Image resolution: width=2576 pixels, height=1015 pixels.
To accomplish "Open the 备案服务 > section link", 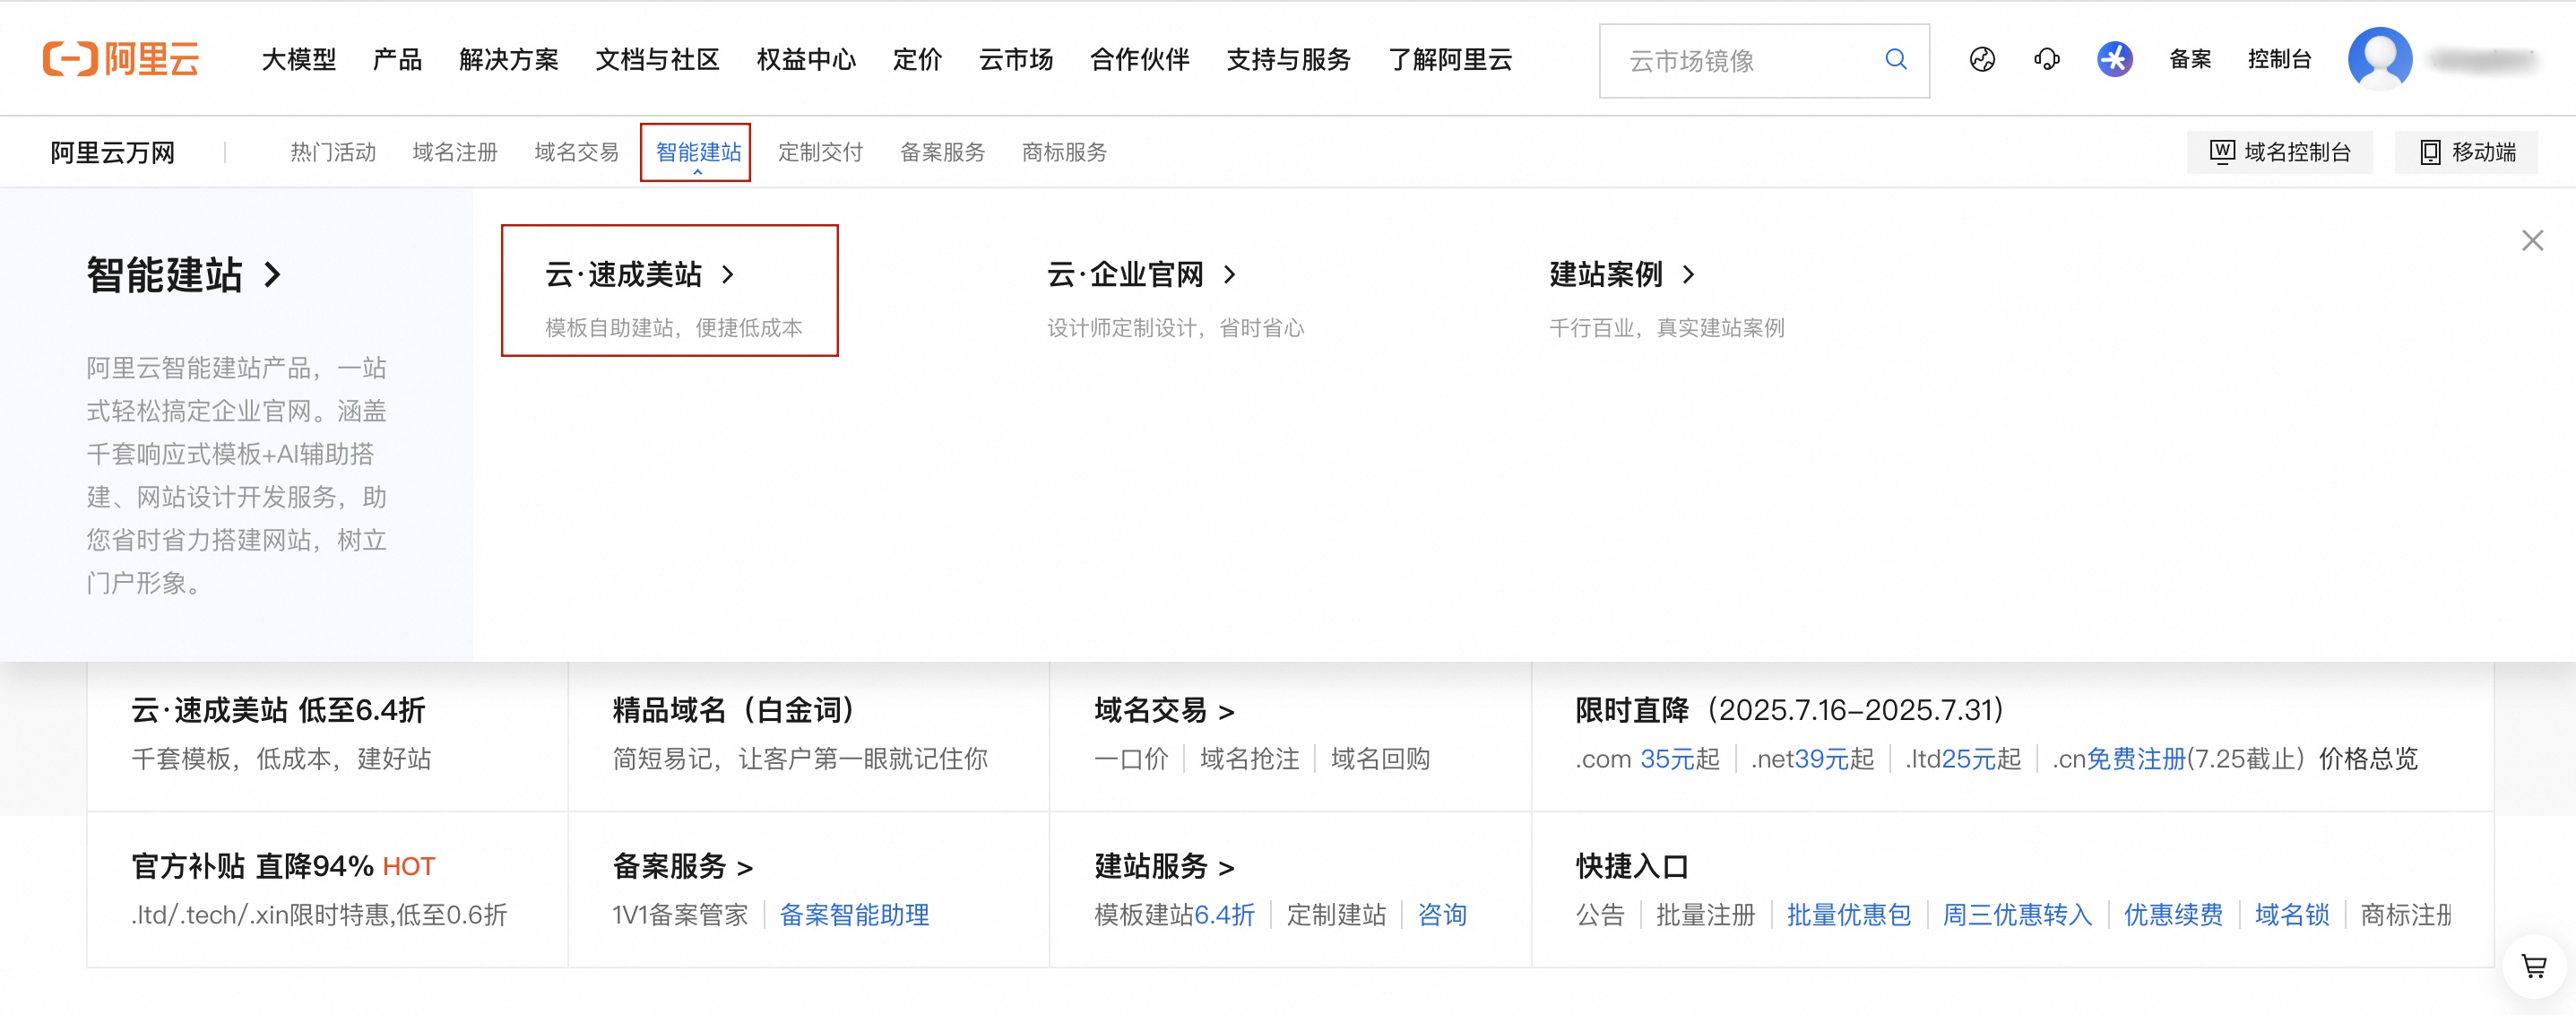I will tap(682, 866).
